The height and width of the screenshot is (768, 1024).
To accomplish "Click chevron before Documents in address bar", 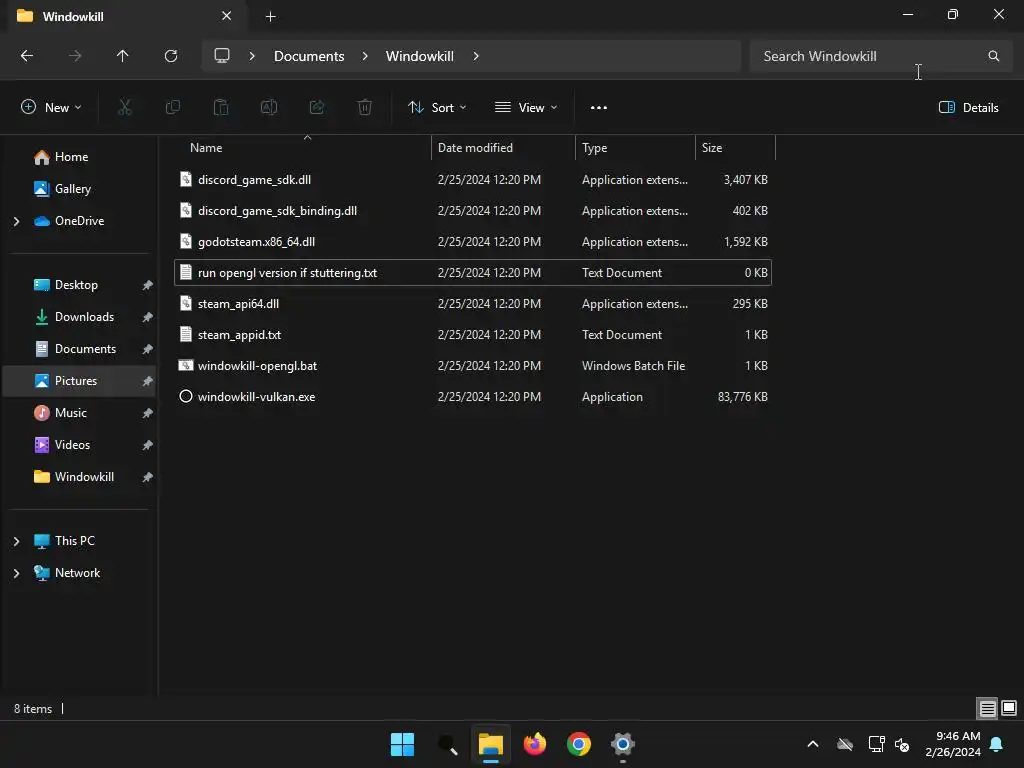I will click(252, 56).
